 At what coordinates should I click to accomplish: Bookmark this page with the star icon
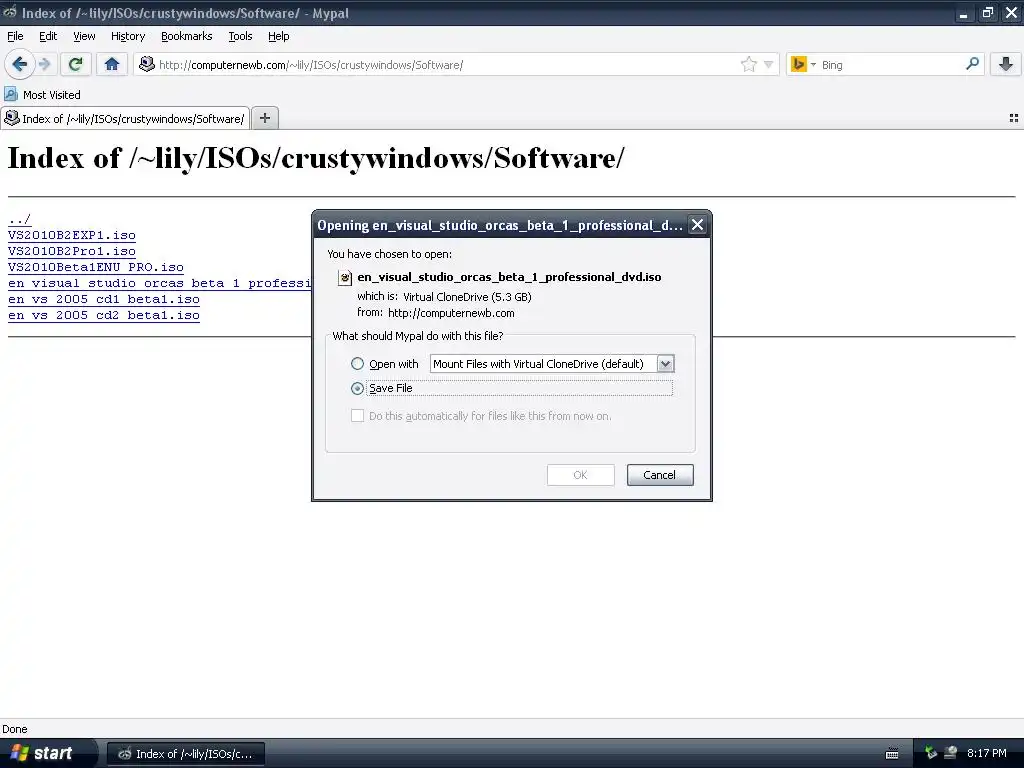coord(748,64)
